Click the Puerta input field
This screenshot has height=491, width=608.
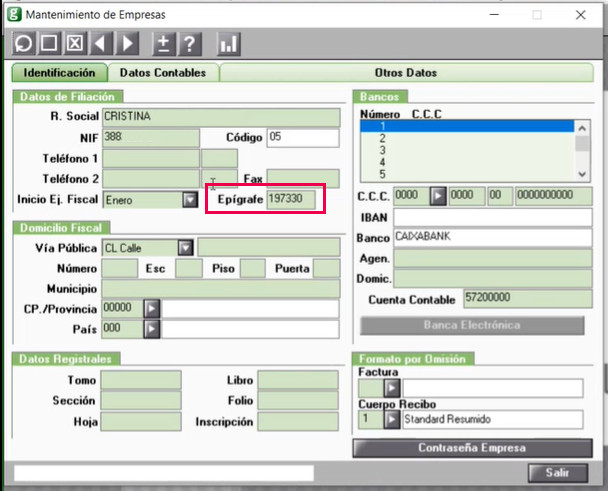[x=326, y=268]
